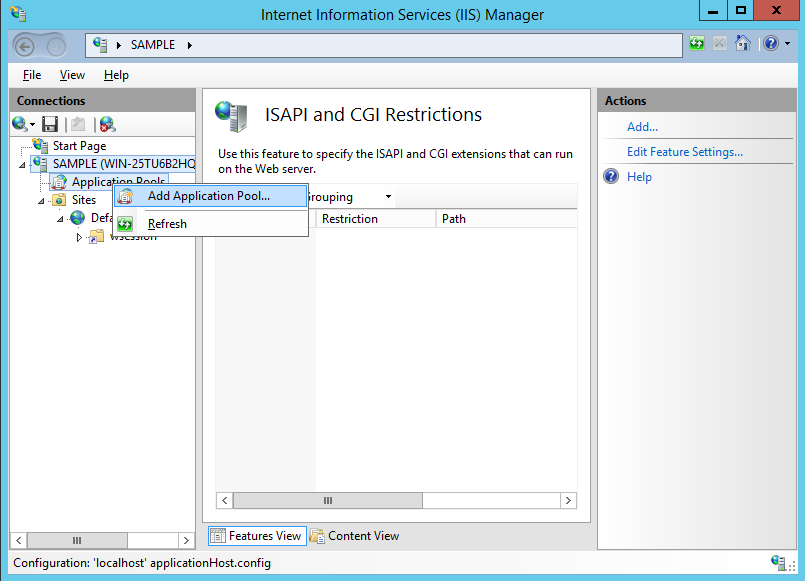Screen dimensions: 806x583
Task: Switch to Content View tab
Action: pos(355,536)
